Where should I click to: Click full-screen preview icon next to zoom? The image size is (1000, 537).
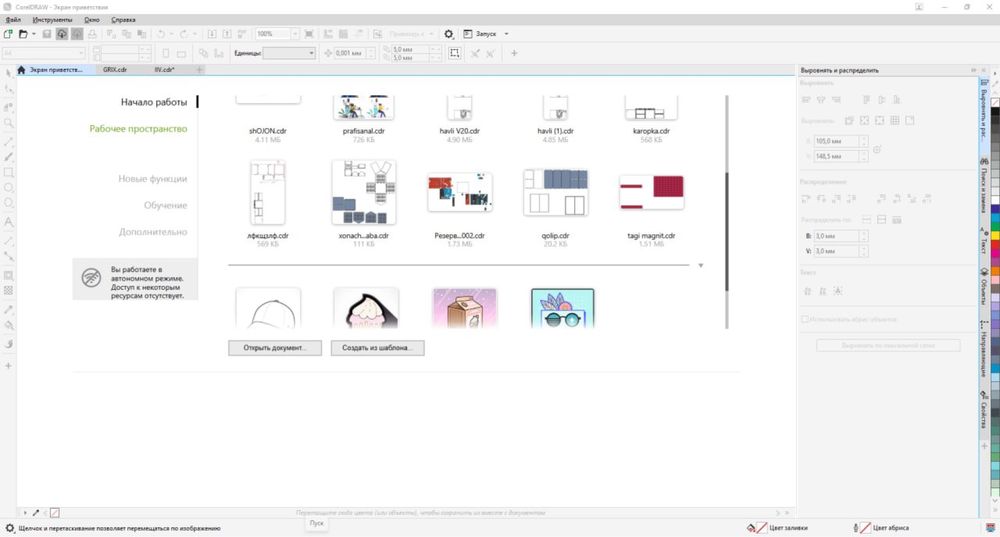pos(309,34)
